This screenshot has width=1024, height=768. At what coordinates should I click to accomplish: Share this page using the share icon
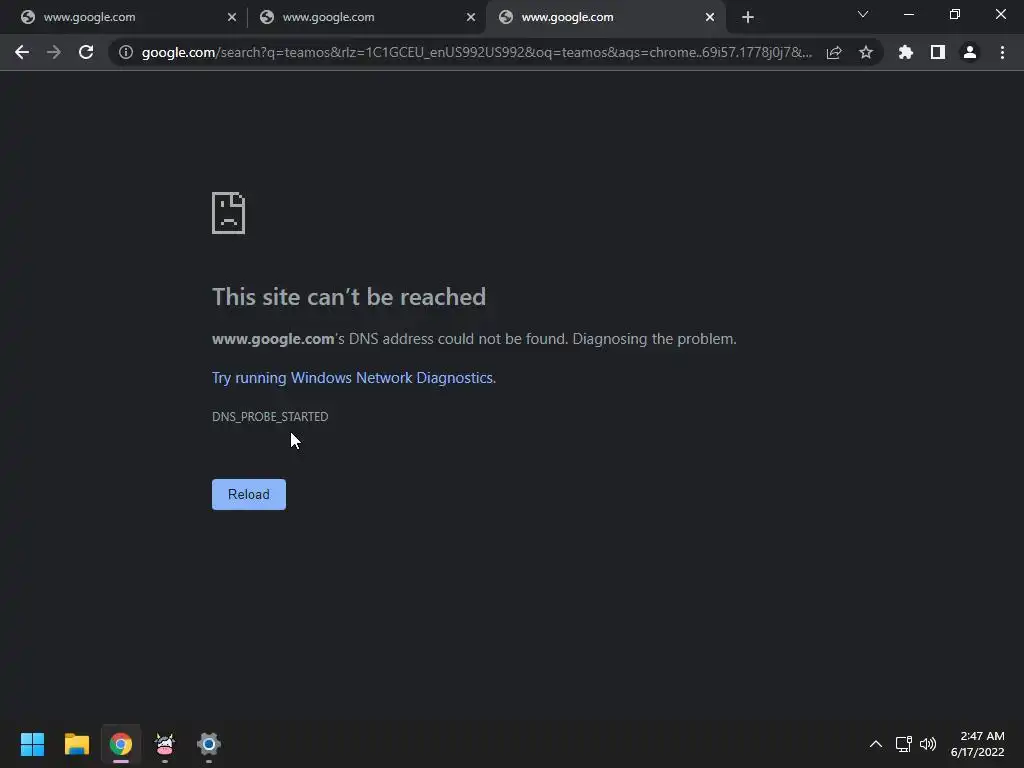click(834, 52)
